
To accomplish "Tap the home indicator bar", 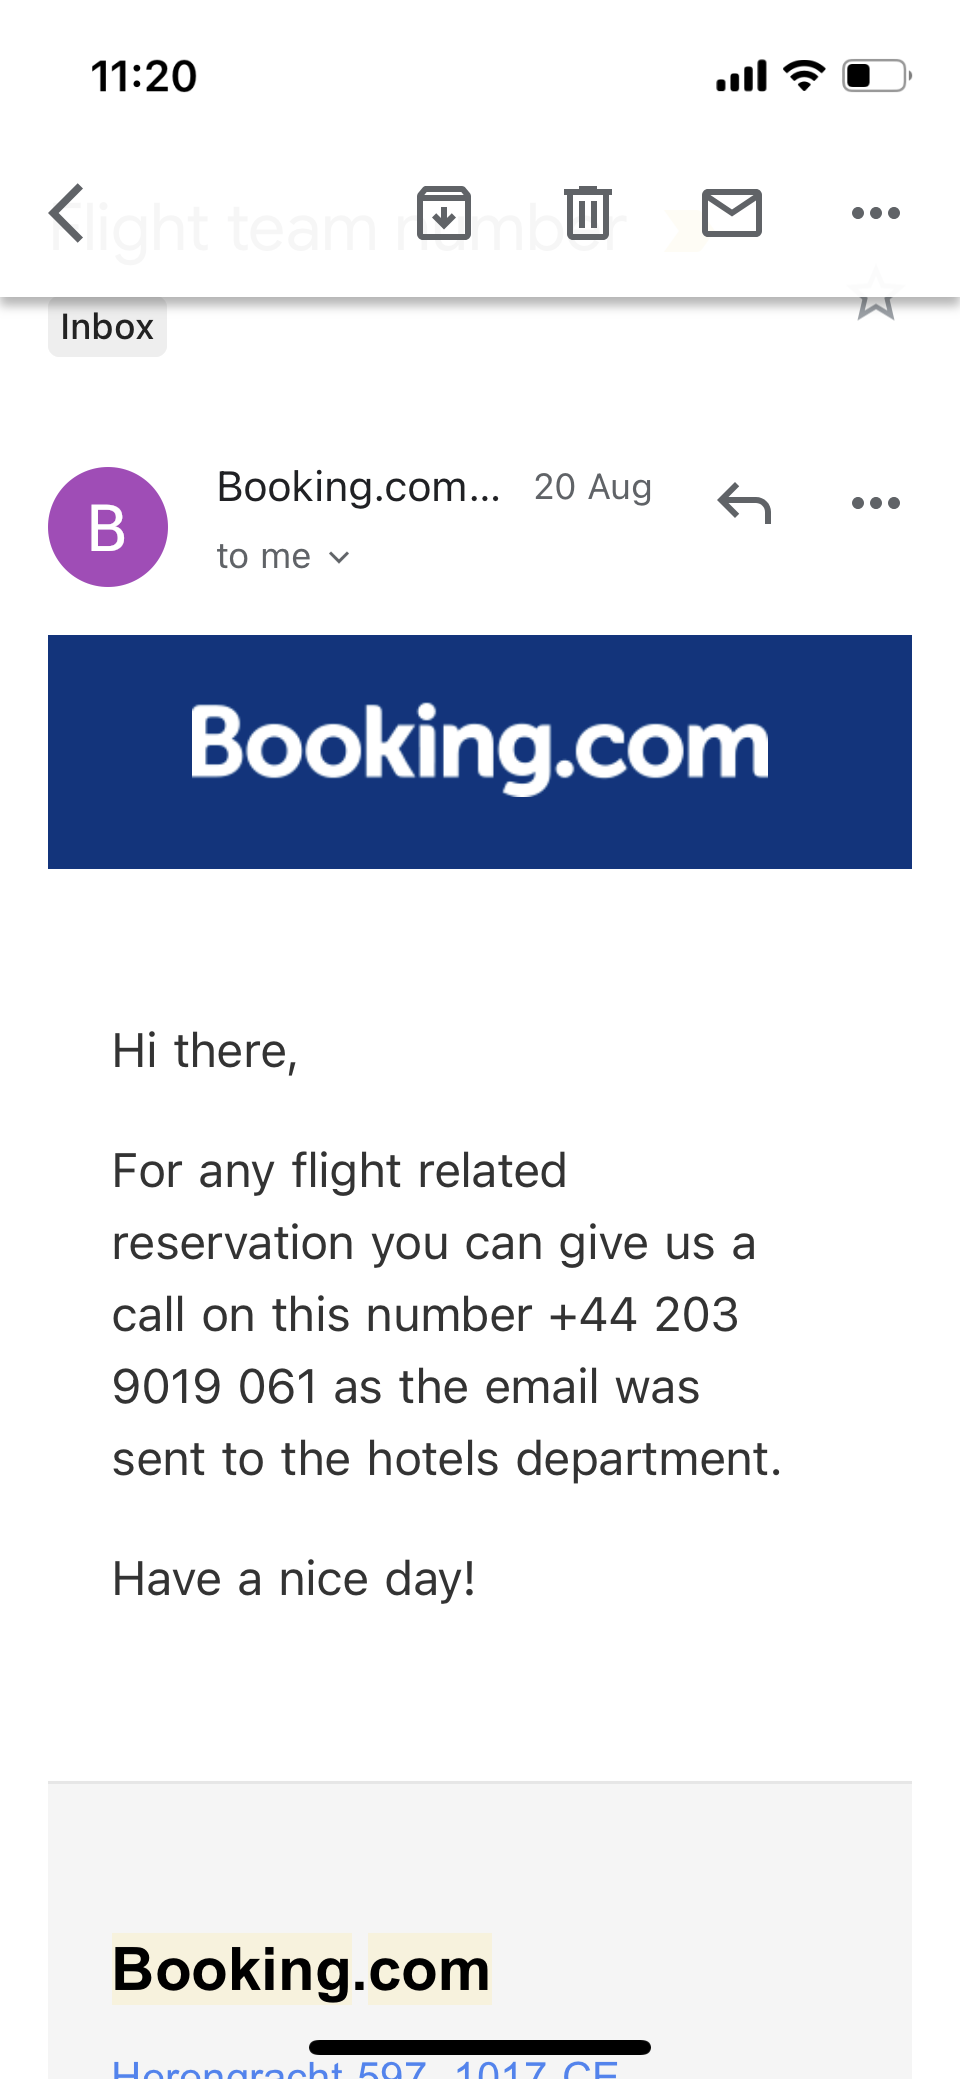I will tap(480, 2047).
